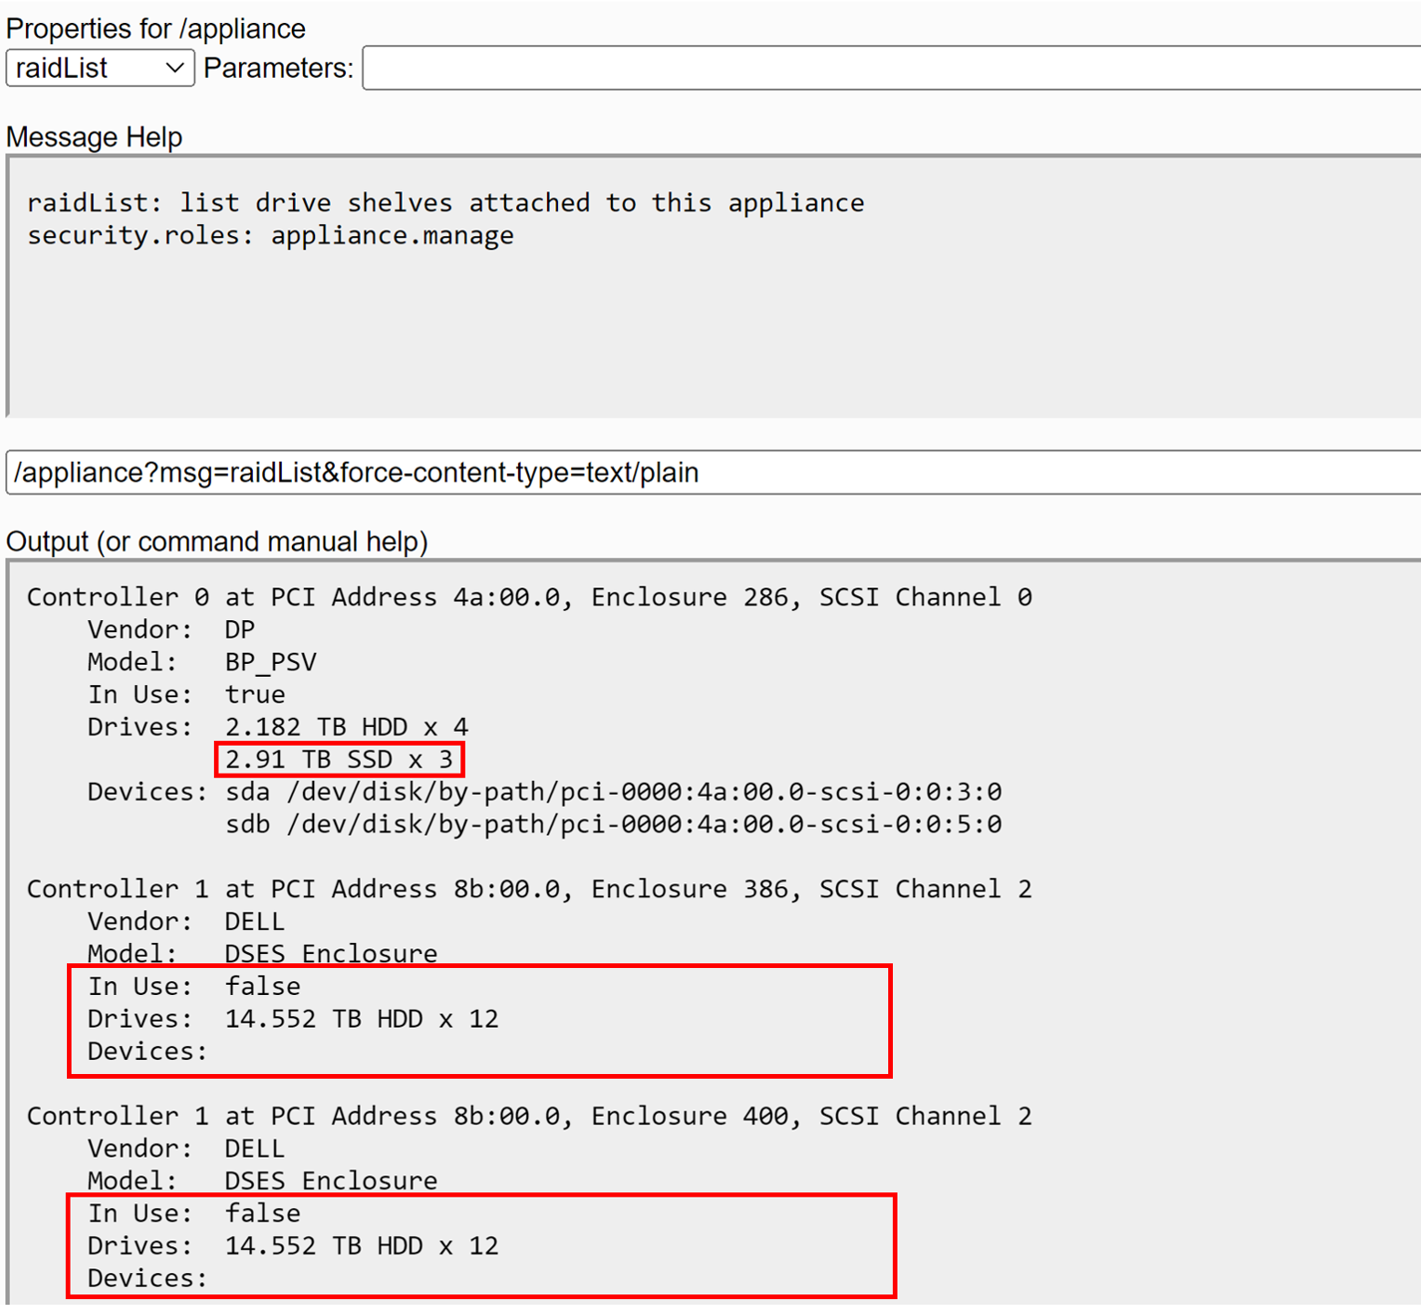Click the 'In Use: true' line

(186, 695)
